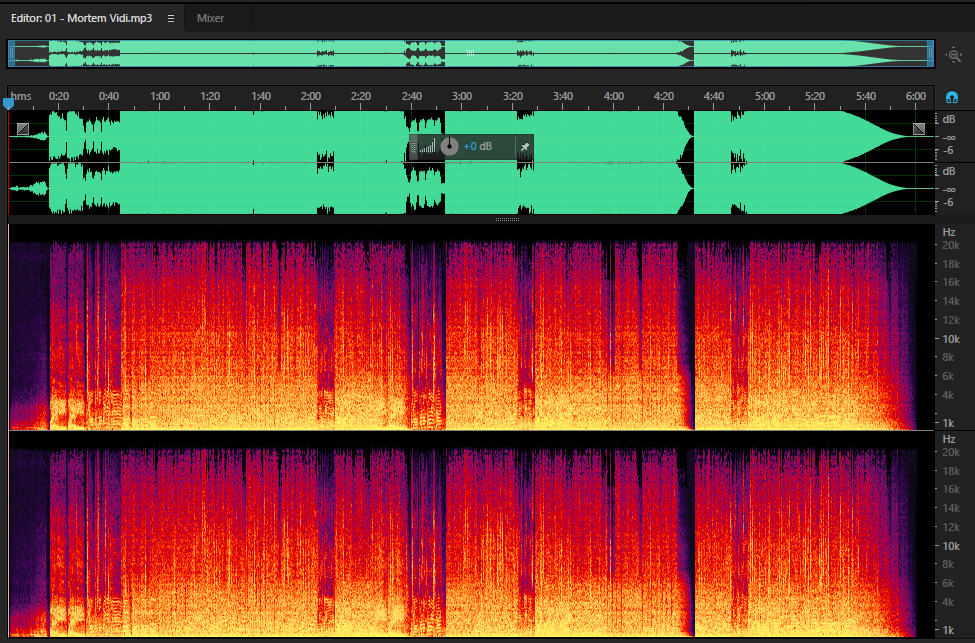Click the fade in handle on waveform
The image size is (975, 643).
tap(23, 129)
